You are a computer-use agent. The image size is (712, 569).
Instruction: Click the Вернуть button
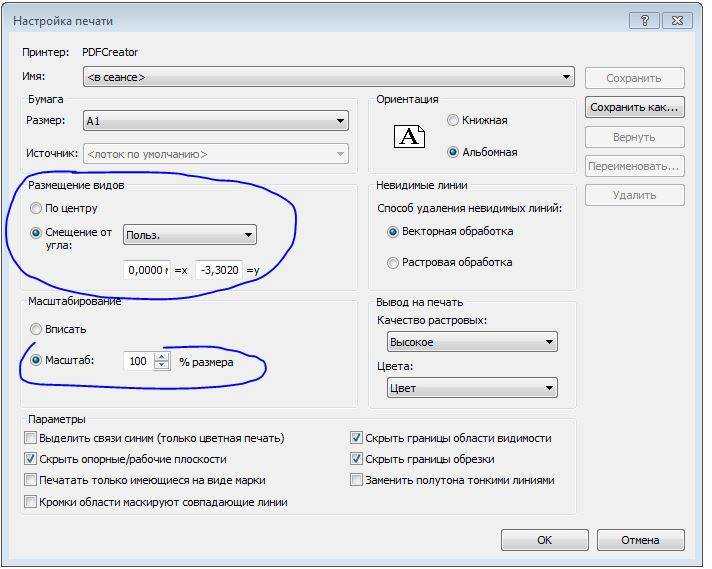[x=634, y=137]
